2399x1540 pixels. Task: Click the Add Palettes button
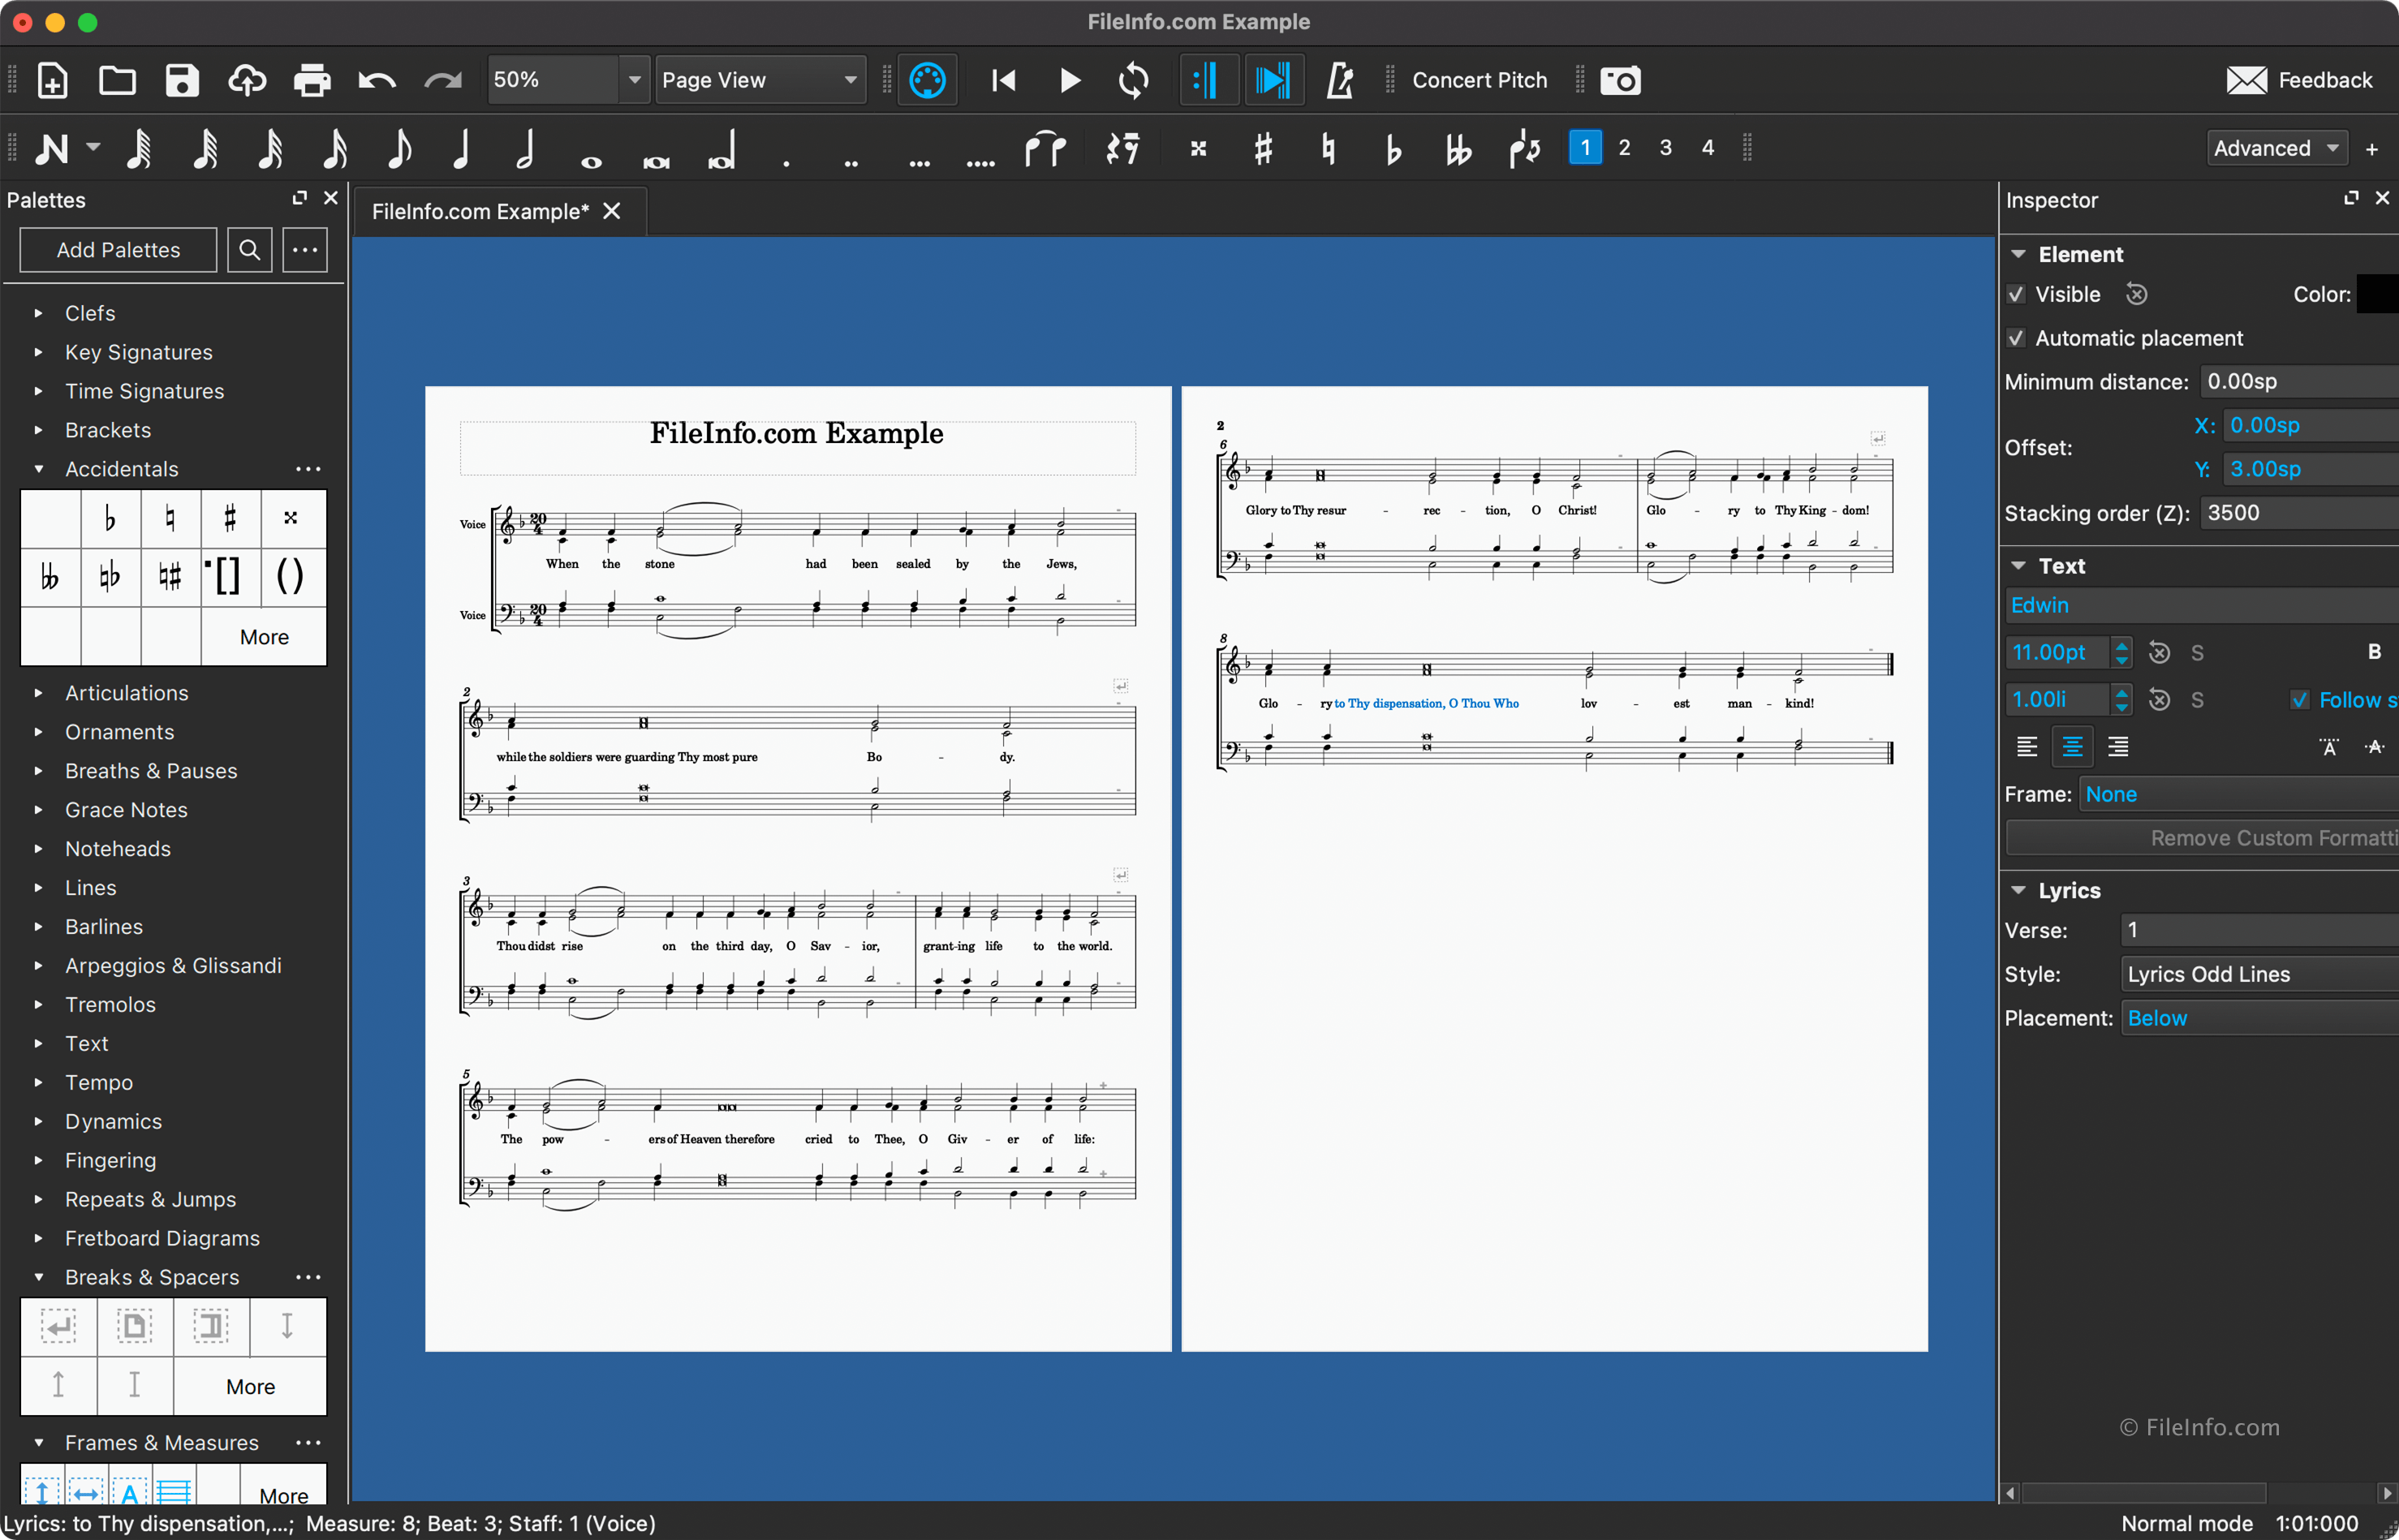click(x=117, y=250)
